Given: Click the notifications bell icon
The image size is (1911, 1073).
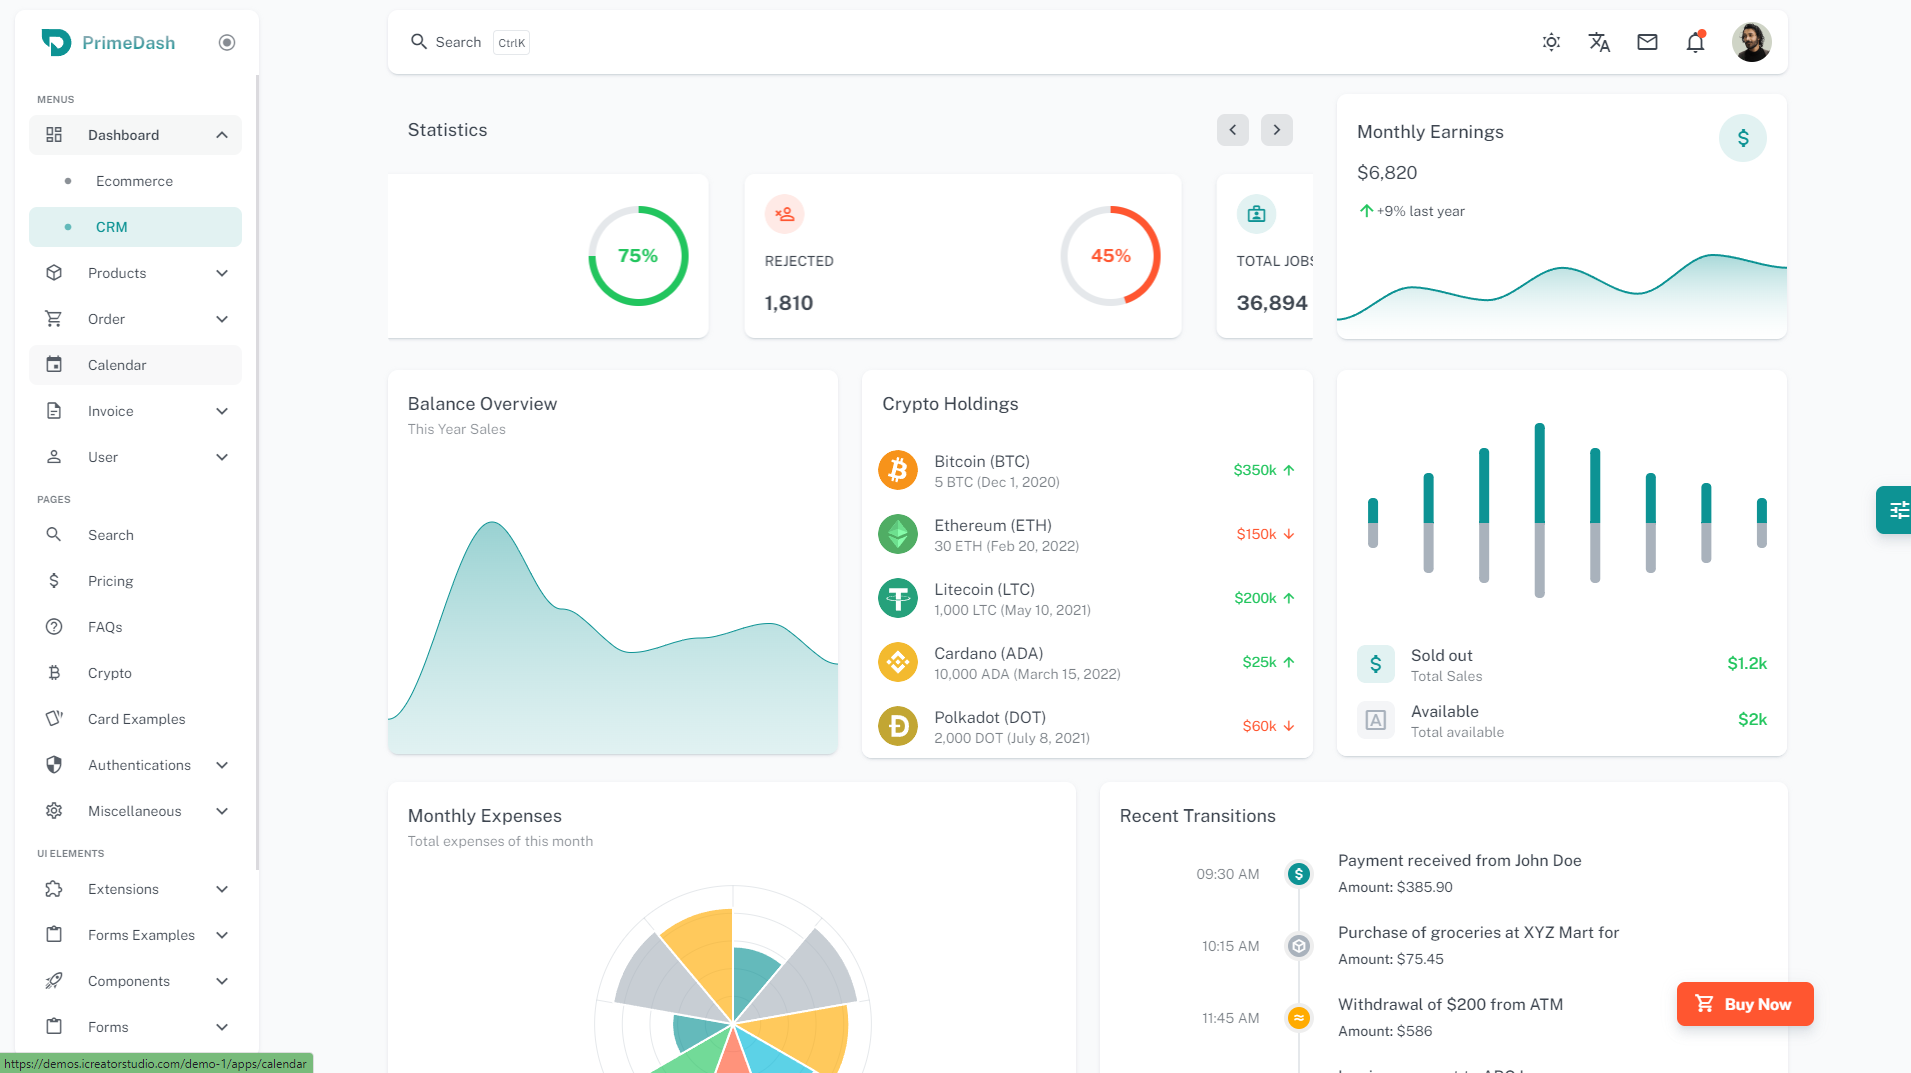Looking at the screenshot, I should pos(1695,42).
